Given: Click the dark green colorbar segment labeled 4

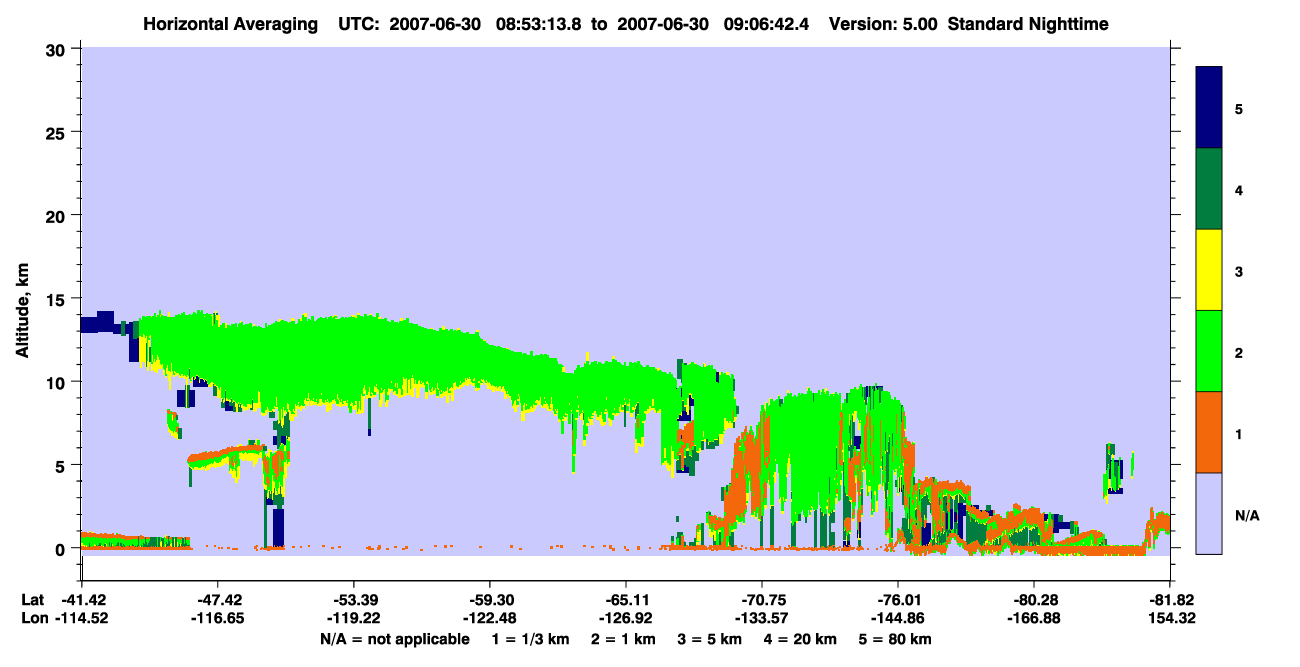Looking at the screenshot, I should tap(1209, 189).
